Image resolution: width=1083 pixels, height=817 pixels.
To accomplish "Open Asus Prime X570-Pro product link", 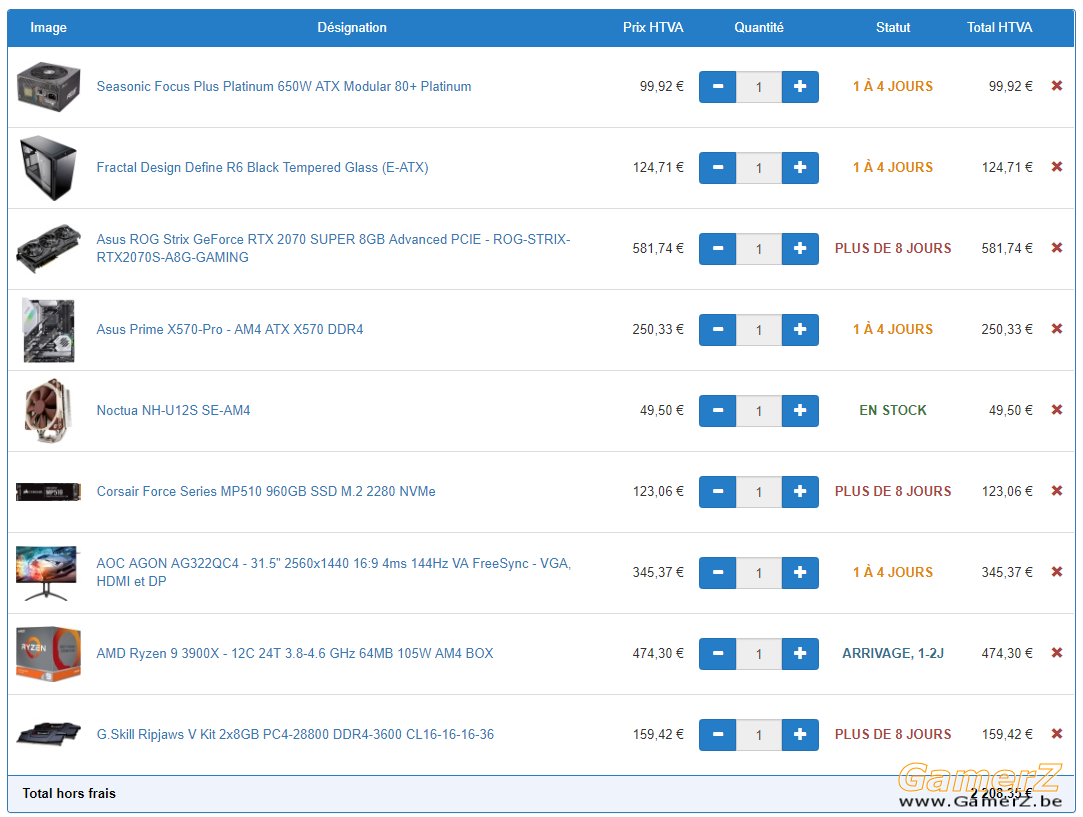I will (x=230, y=329).
